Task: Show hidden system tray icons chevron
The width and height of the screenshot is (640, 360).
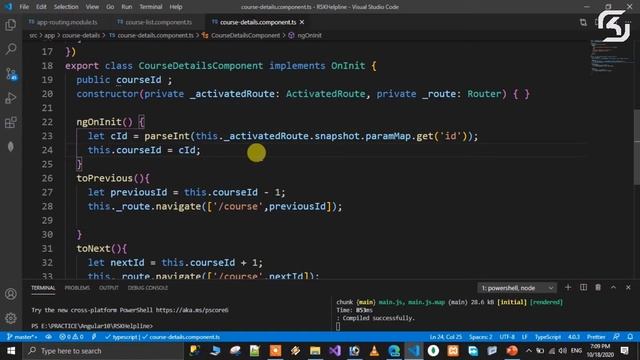Action: 529,351
